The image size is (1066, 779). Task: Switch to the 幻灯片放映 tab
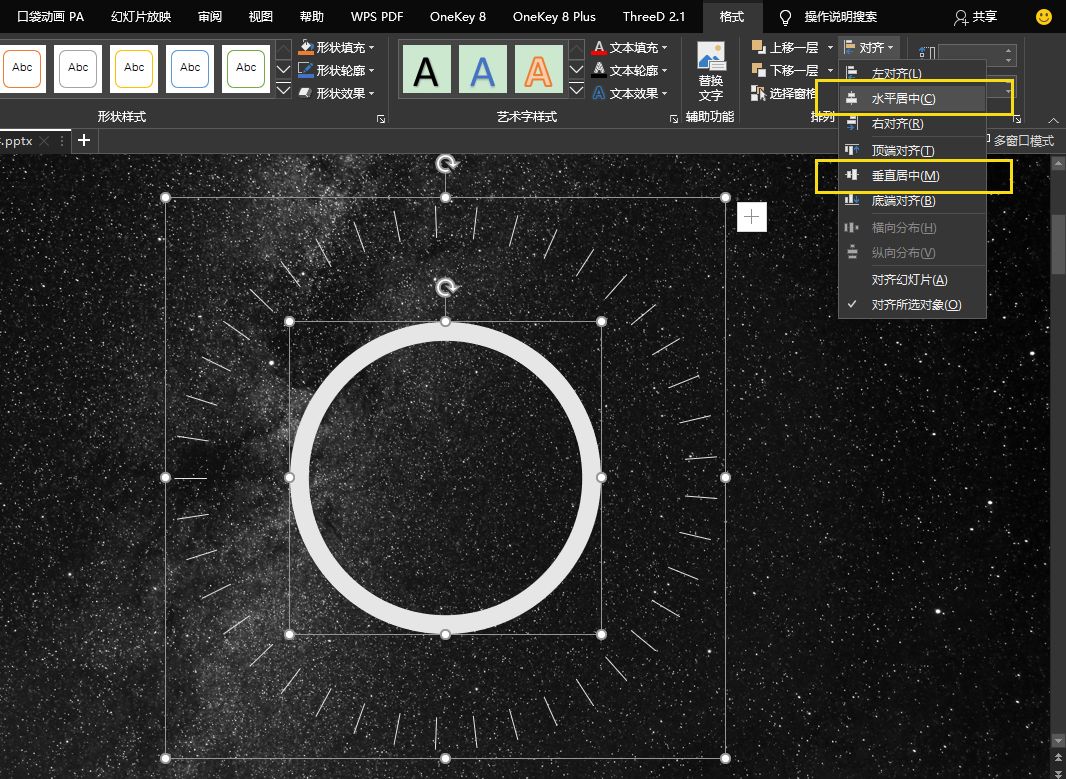point(141,16)
